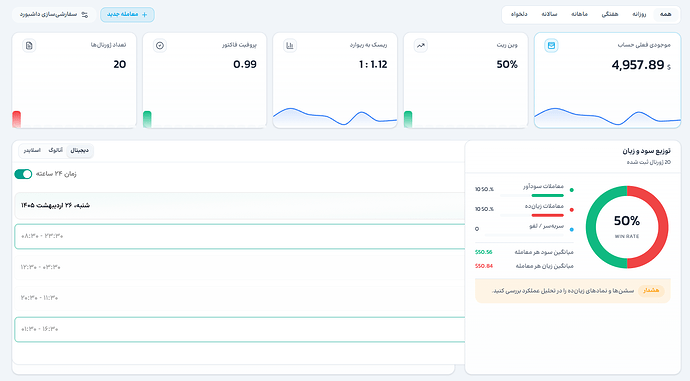The image size is (690, 381).
Task: Click the profit factor gauge icon
Action: click(x=160, y=45)
